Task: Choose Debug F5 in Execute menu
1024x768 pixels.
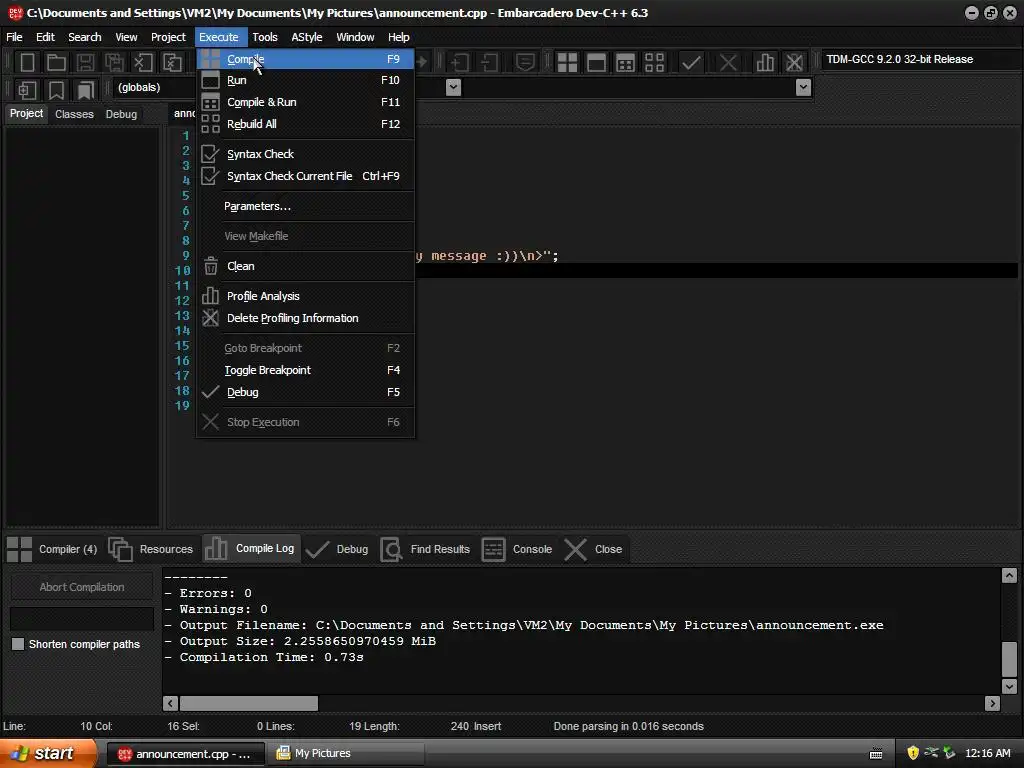Action: pyautogui.click(x=305, y=392)
